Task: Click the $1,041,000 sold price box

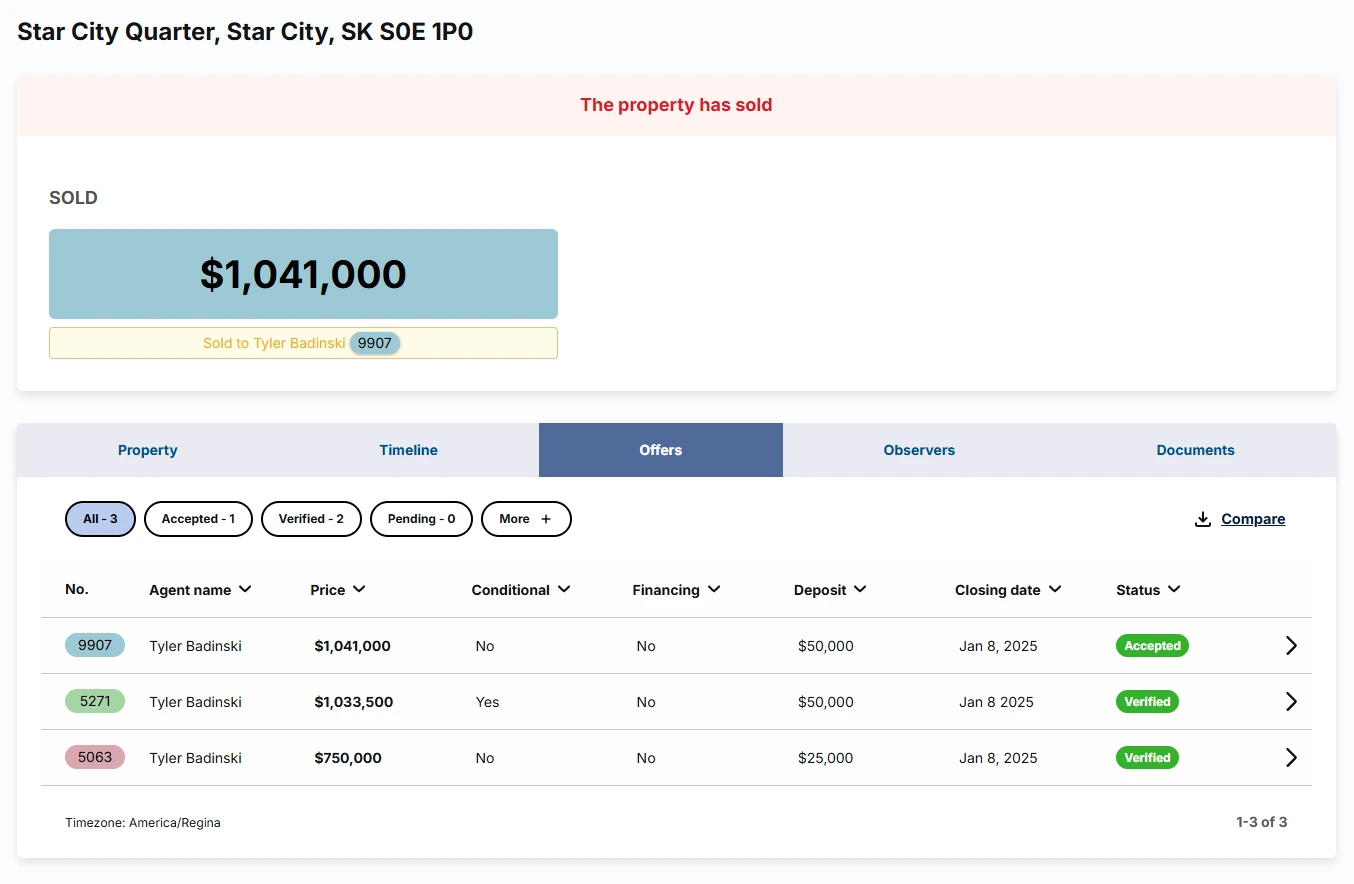Action: (303, 274)
